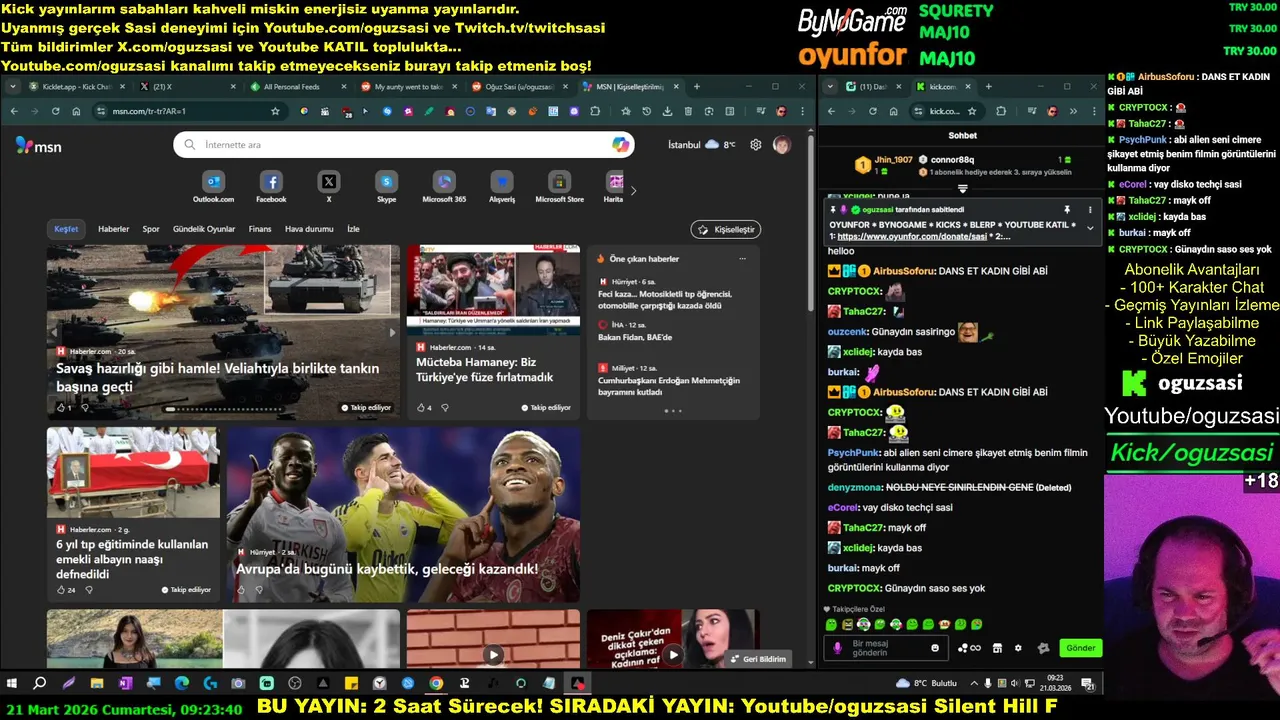1280x720 pixels.
Task: Open the Alışveriş shopping shortcut
Action: (502, 187)
